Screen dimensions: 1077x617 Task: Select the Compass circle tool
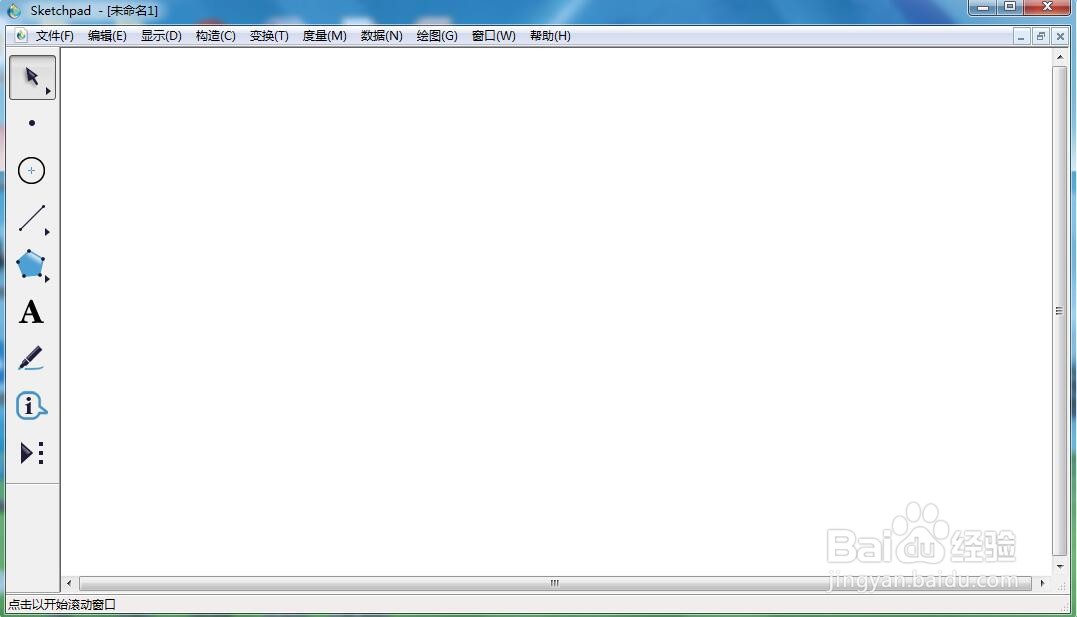pyautogui.click(x=32, y=170)
